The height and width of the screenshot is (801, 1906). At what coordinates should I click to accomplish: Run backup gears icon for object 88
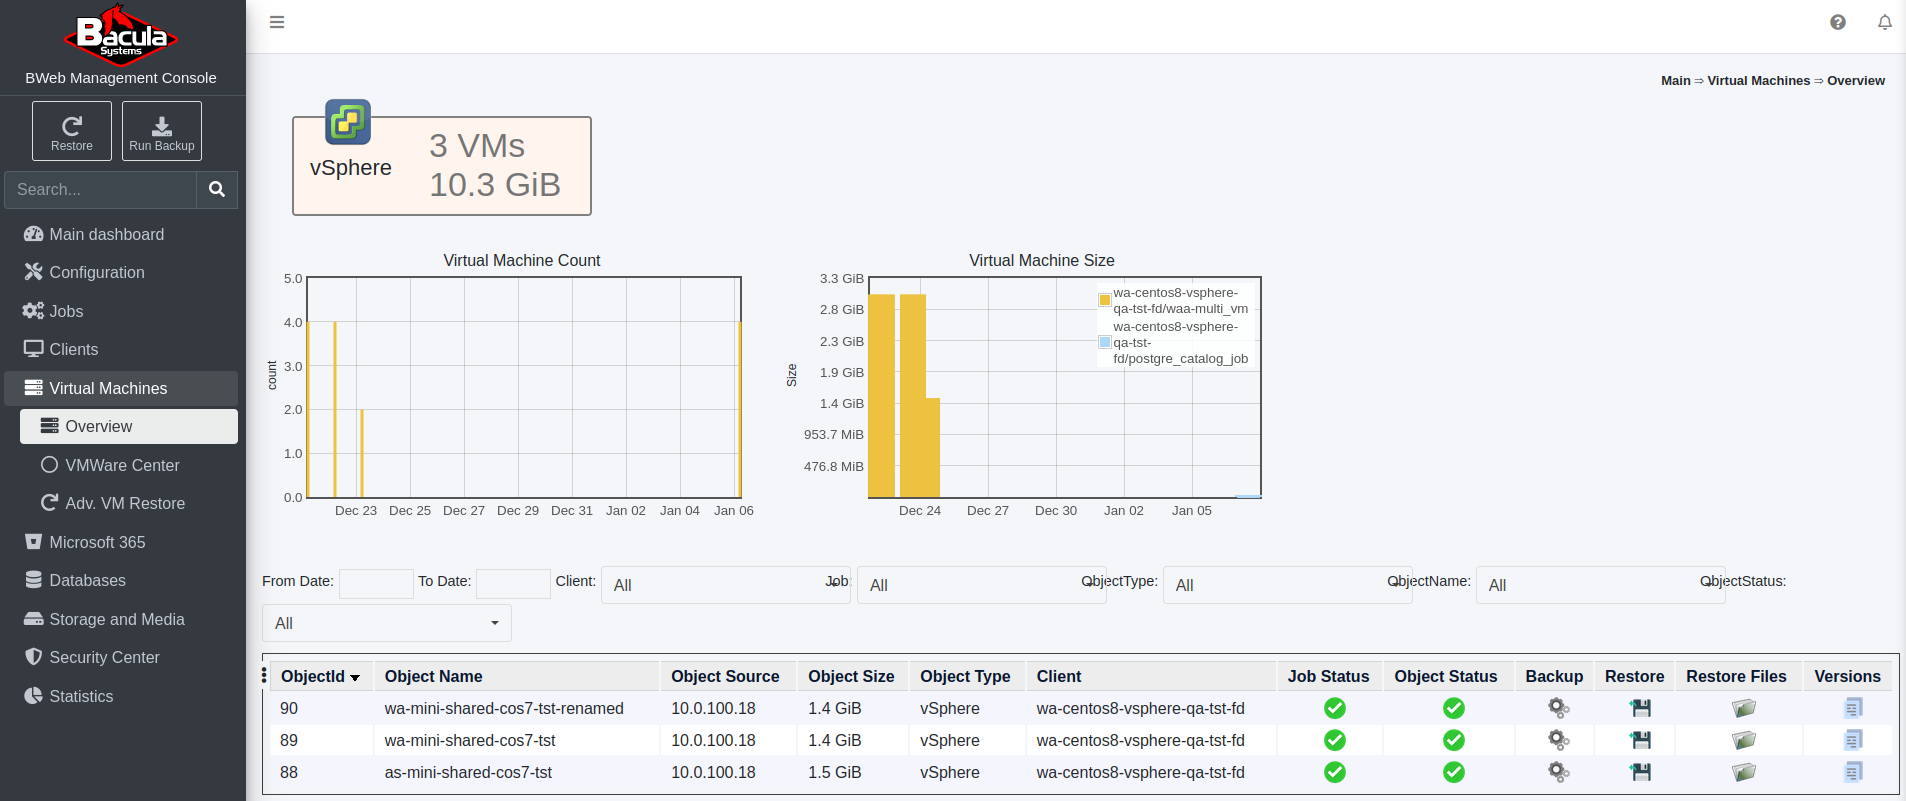click(x=1558, y=772)
